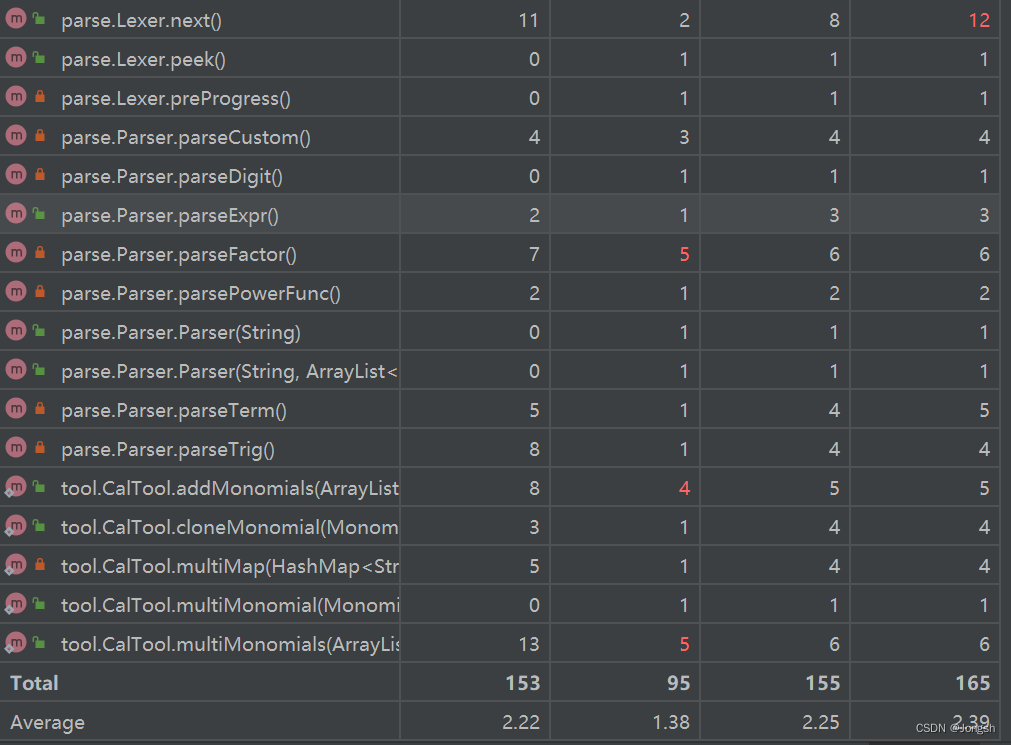This screenshot has height=745, width=1011.
Task: Click the method icon beside parse.Parser.parseTerm()
Action: click(x=15, y=409)
